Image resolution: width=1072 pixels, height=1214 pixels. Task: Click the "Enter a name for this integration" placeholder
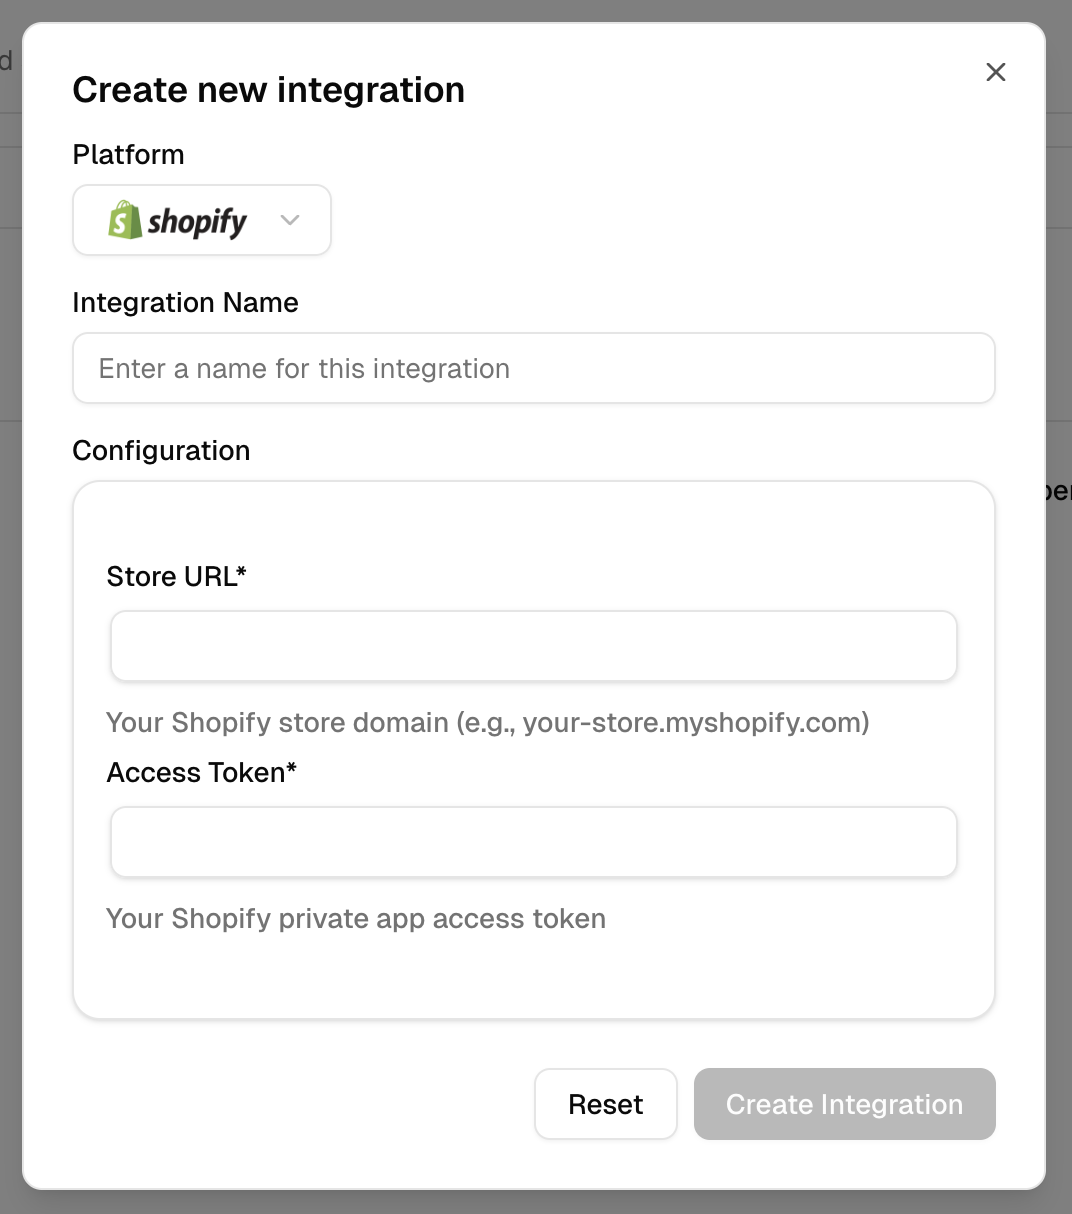(x=304, y=369)
